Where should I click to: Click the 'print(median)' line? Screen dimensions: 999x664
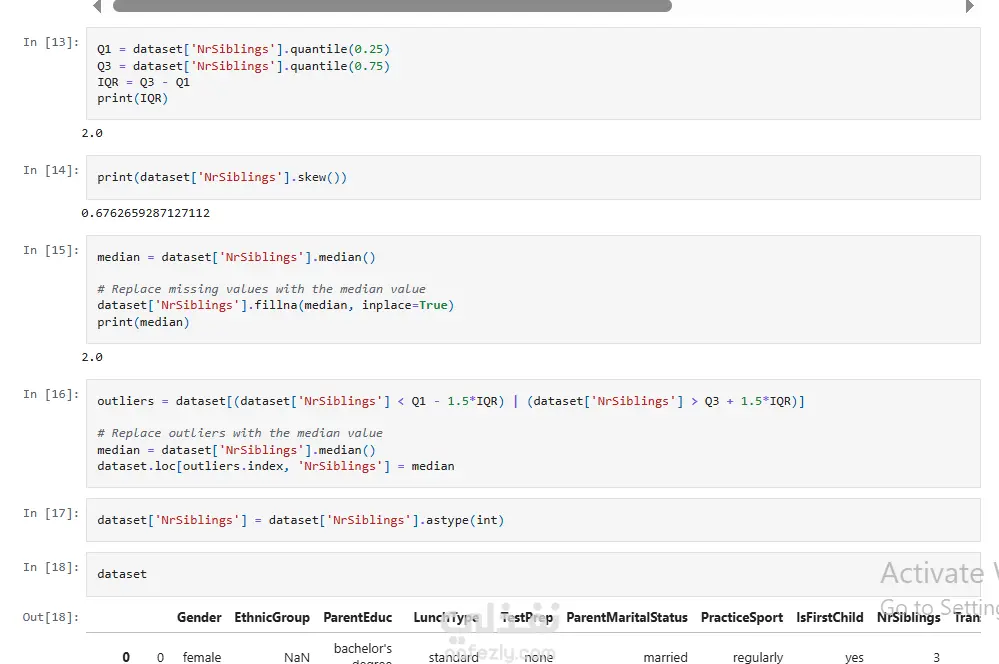tap(143, 322)
